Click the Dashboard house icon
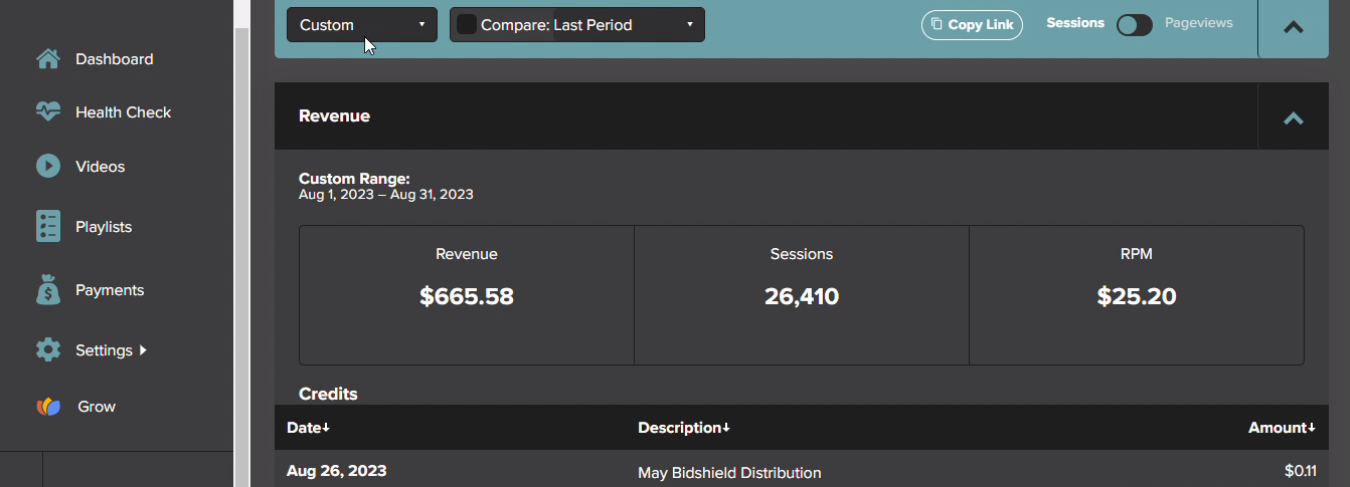The image size is (1350, 487). coord(48,59)
